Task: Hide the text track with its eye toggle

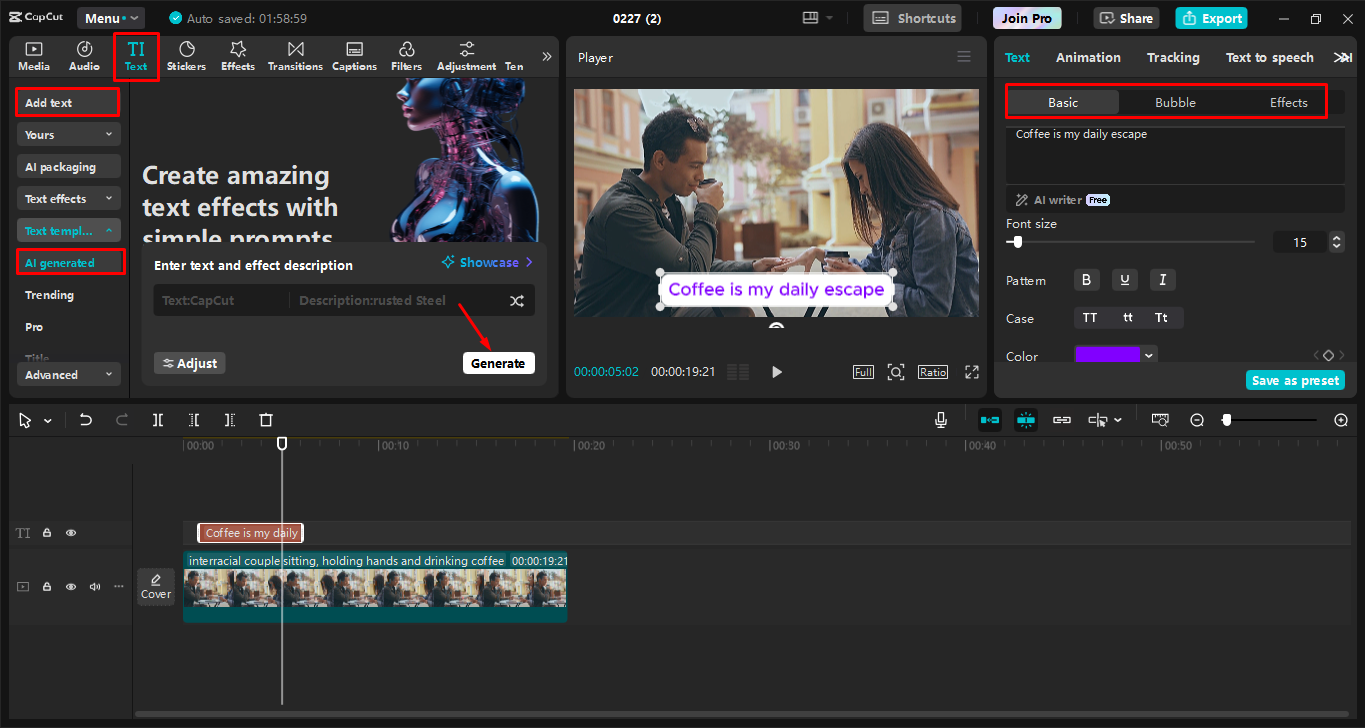Action: pyautogui.click(x=70, y=533)
